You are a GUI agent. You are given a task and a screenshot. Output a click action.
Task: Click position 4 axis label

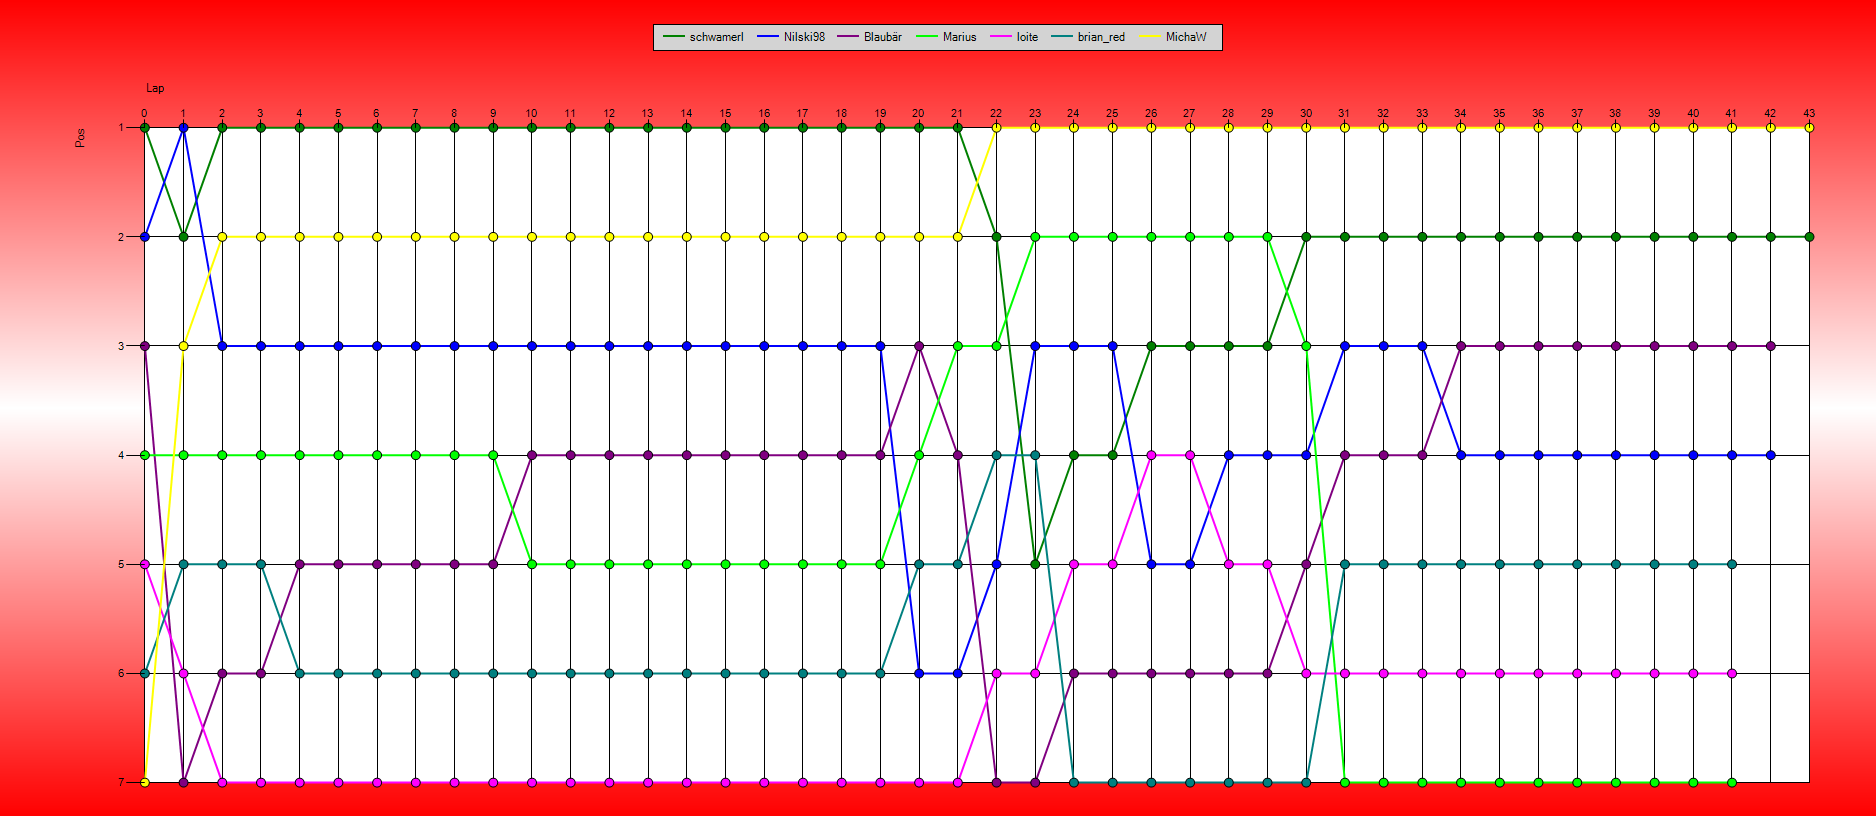click(x=121, y=455)
